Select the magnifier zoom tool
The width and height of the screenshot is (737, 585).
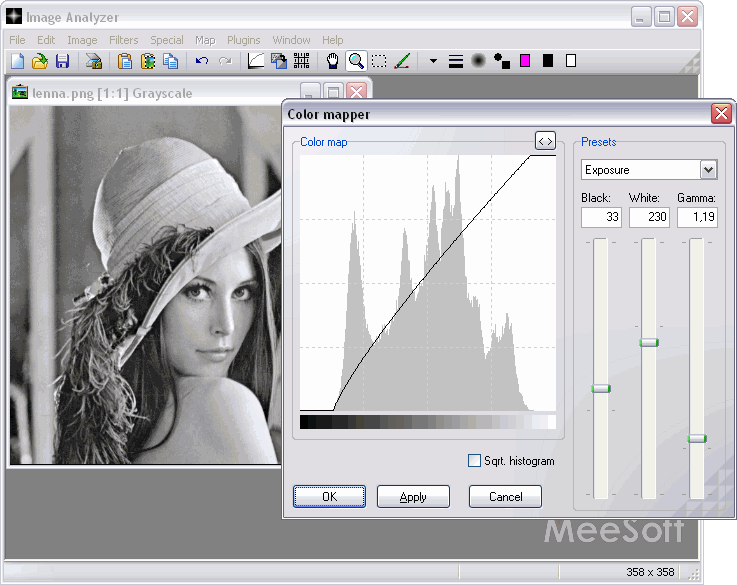click(x=356, y=61)
